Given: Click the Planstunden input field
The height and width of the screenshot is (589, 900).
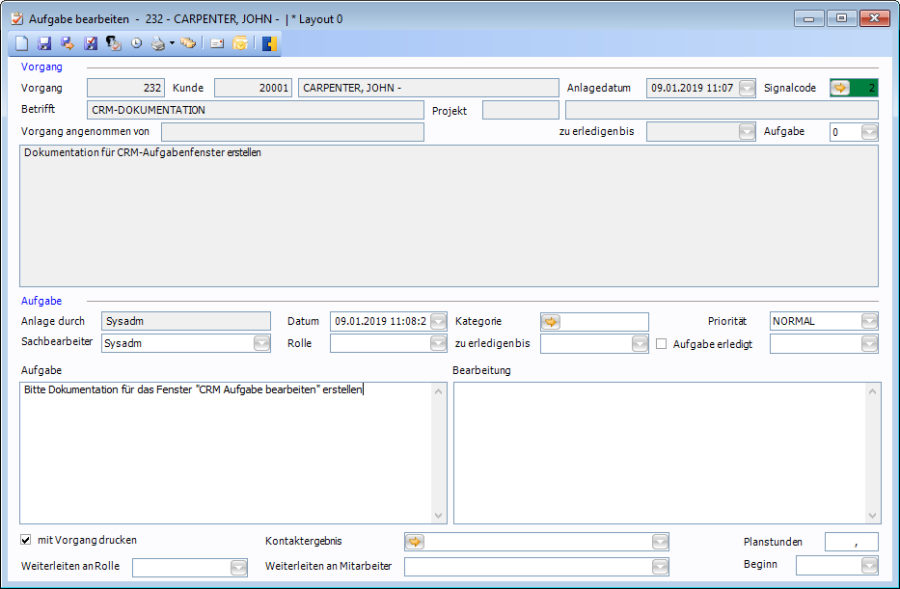Looking at the screenshot, I should click(x=851, y=542).
